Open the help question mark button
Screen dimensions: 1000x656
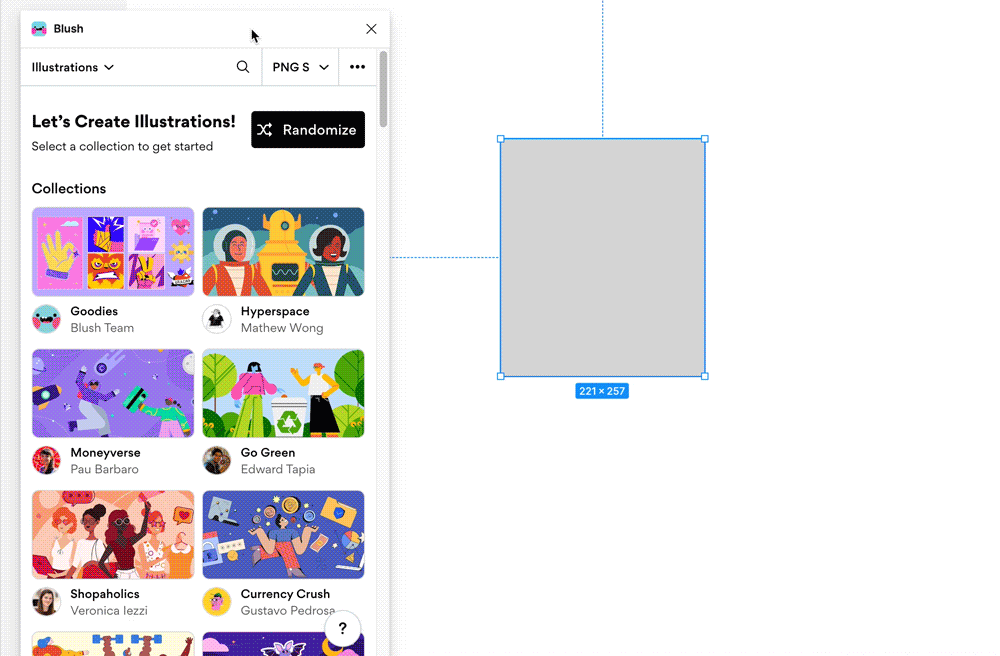342,629
